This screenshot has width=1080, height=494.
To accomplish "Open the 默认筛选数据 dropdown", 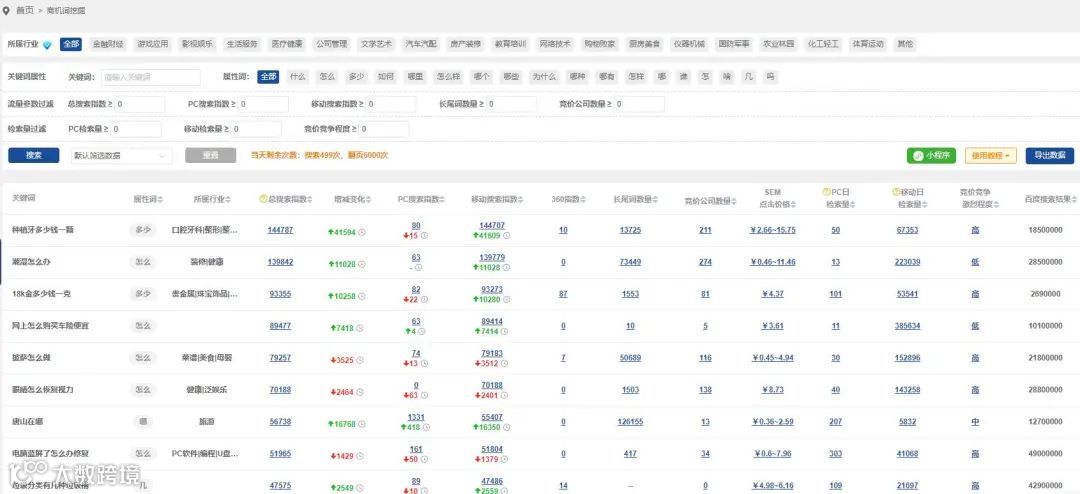I will tap(121, 156).
